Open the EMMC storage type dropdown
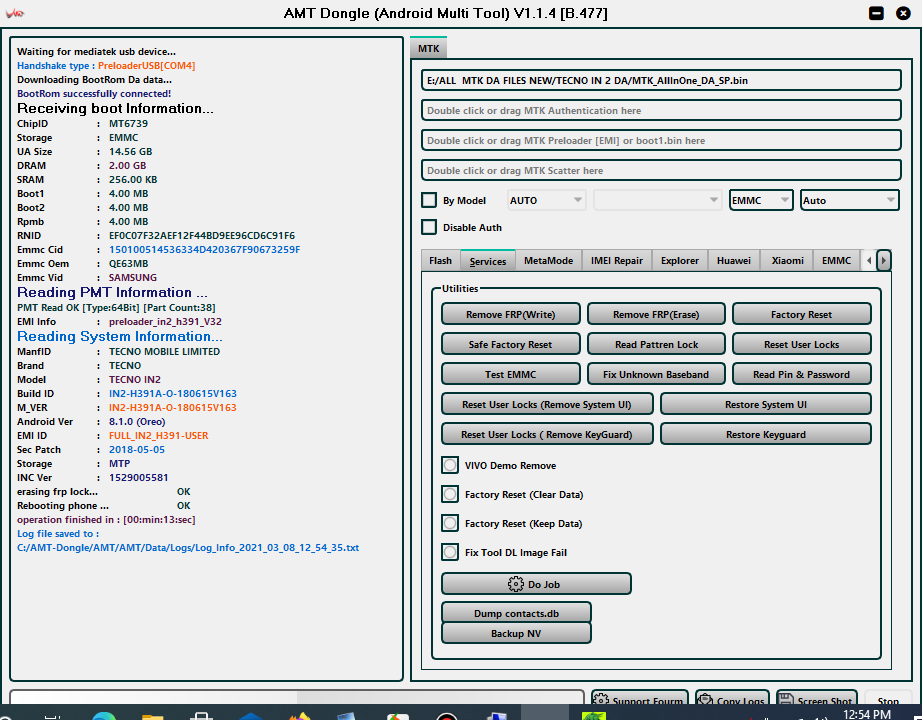This screenshot has width=922, height=720. (761, 200)
